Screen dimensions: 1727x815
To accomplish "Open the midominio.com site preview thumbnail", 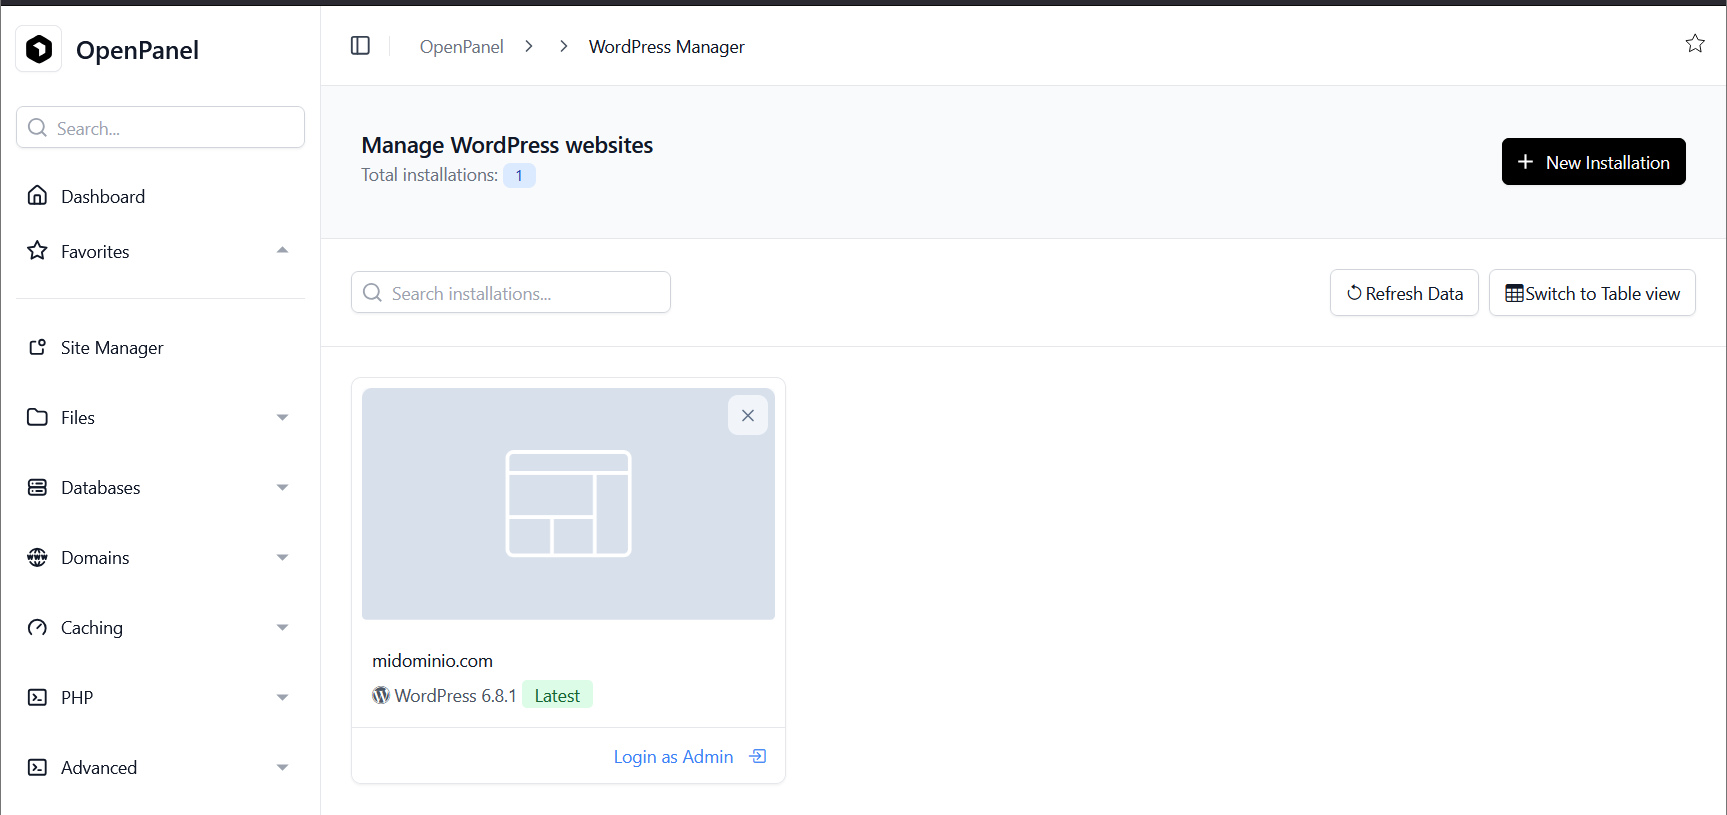I will (568, 504).
